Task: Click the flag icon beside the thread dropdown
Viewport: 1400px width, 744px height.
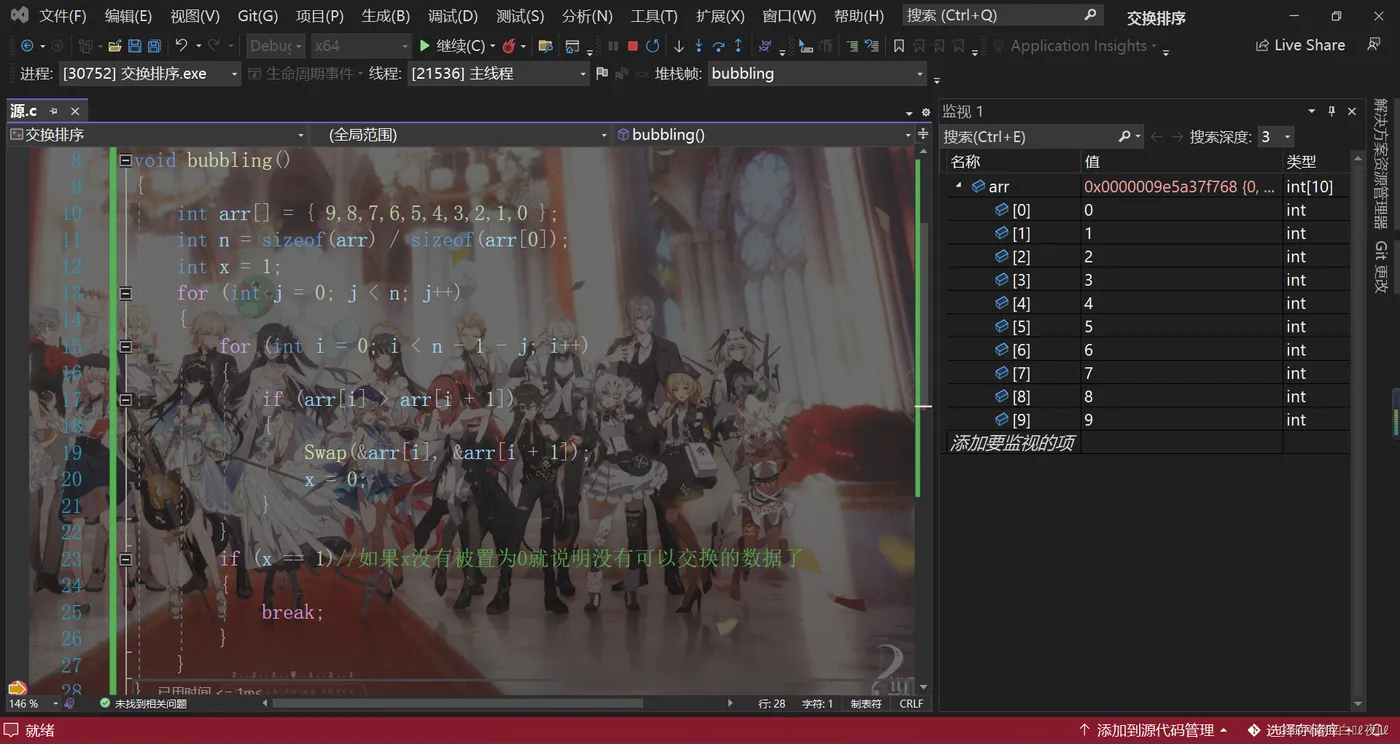Action: tap(601, 74)
